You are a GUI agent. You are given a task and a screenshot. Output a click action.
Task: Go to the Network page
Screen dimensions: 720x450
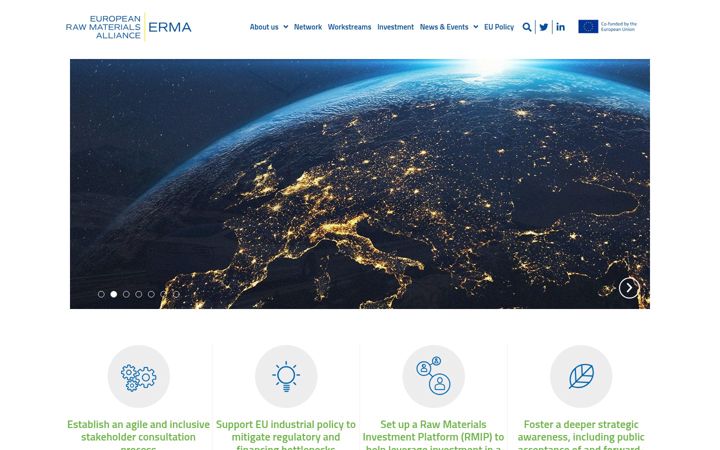pyautogui.click(x=308, y=27)
